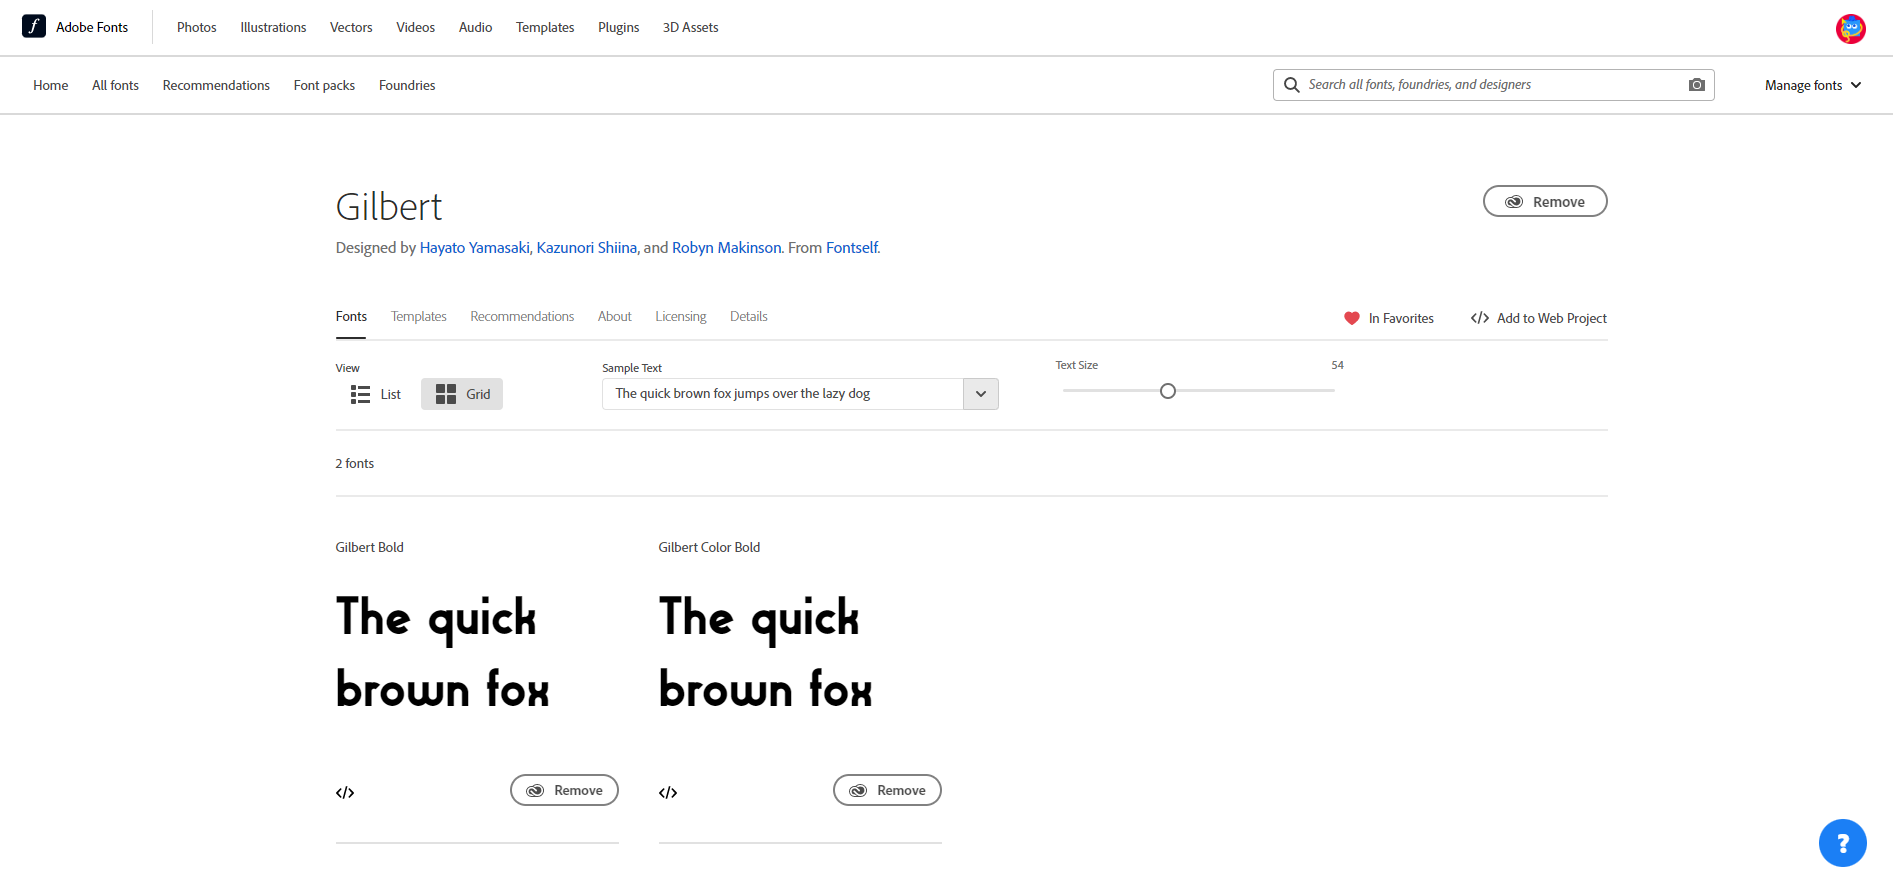Navigate to Videos

click(x=415, y=27)
